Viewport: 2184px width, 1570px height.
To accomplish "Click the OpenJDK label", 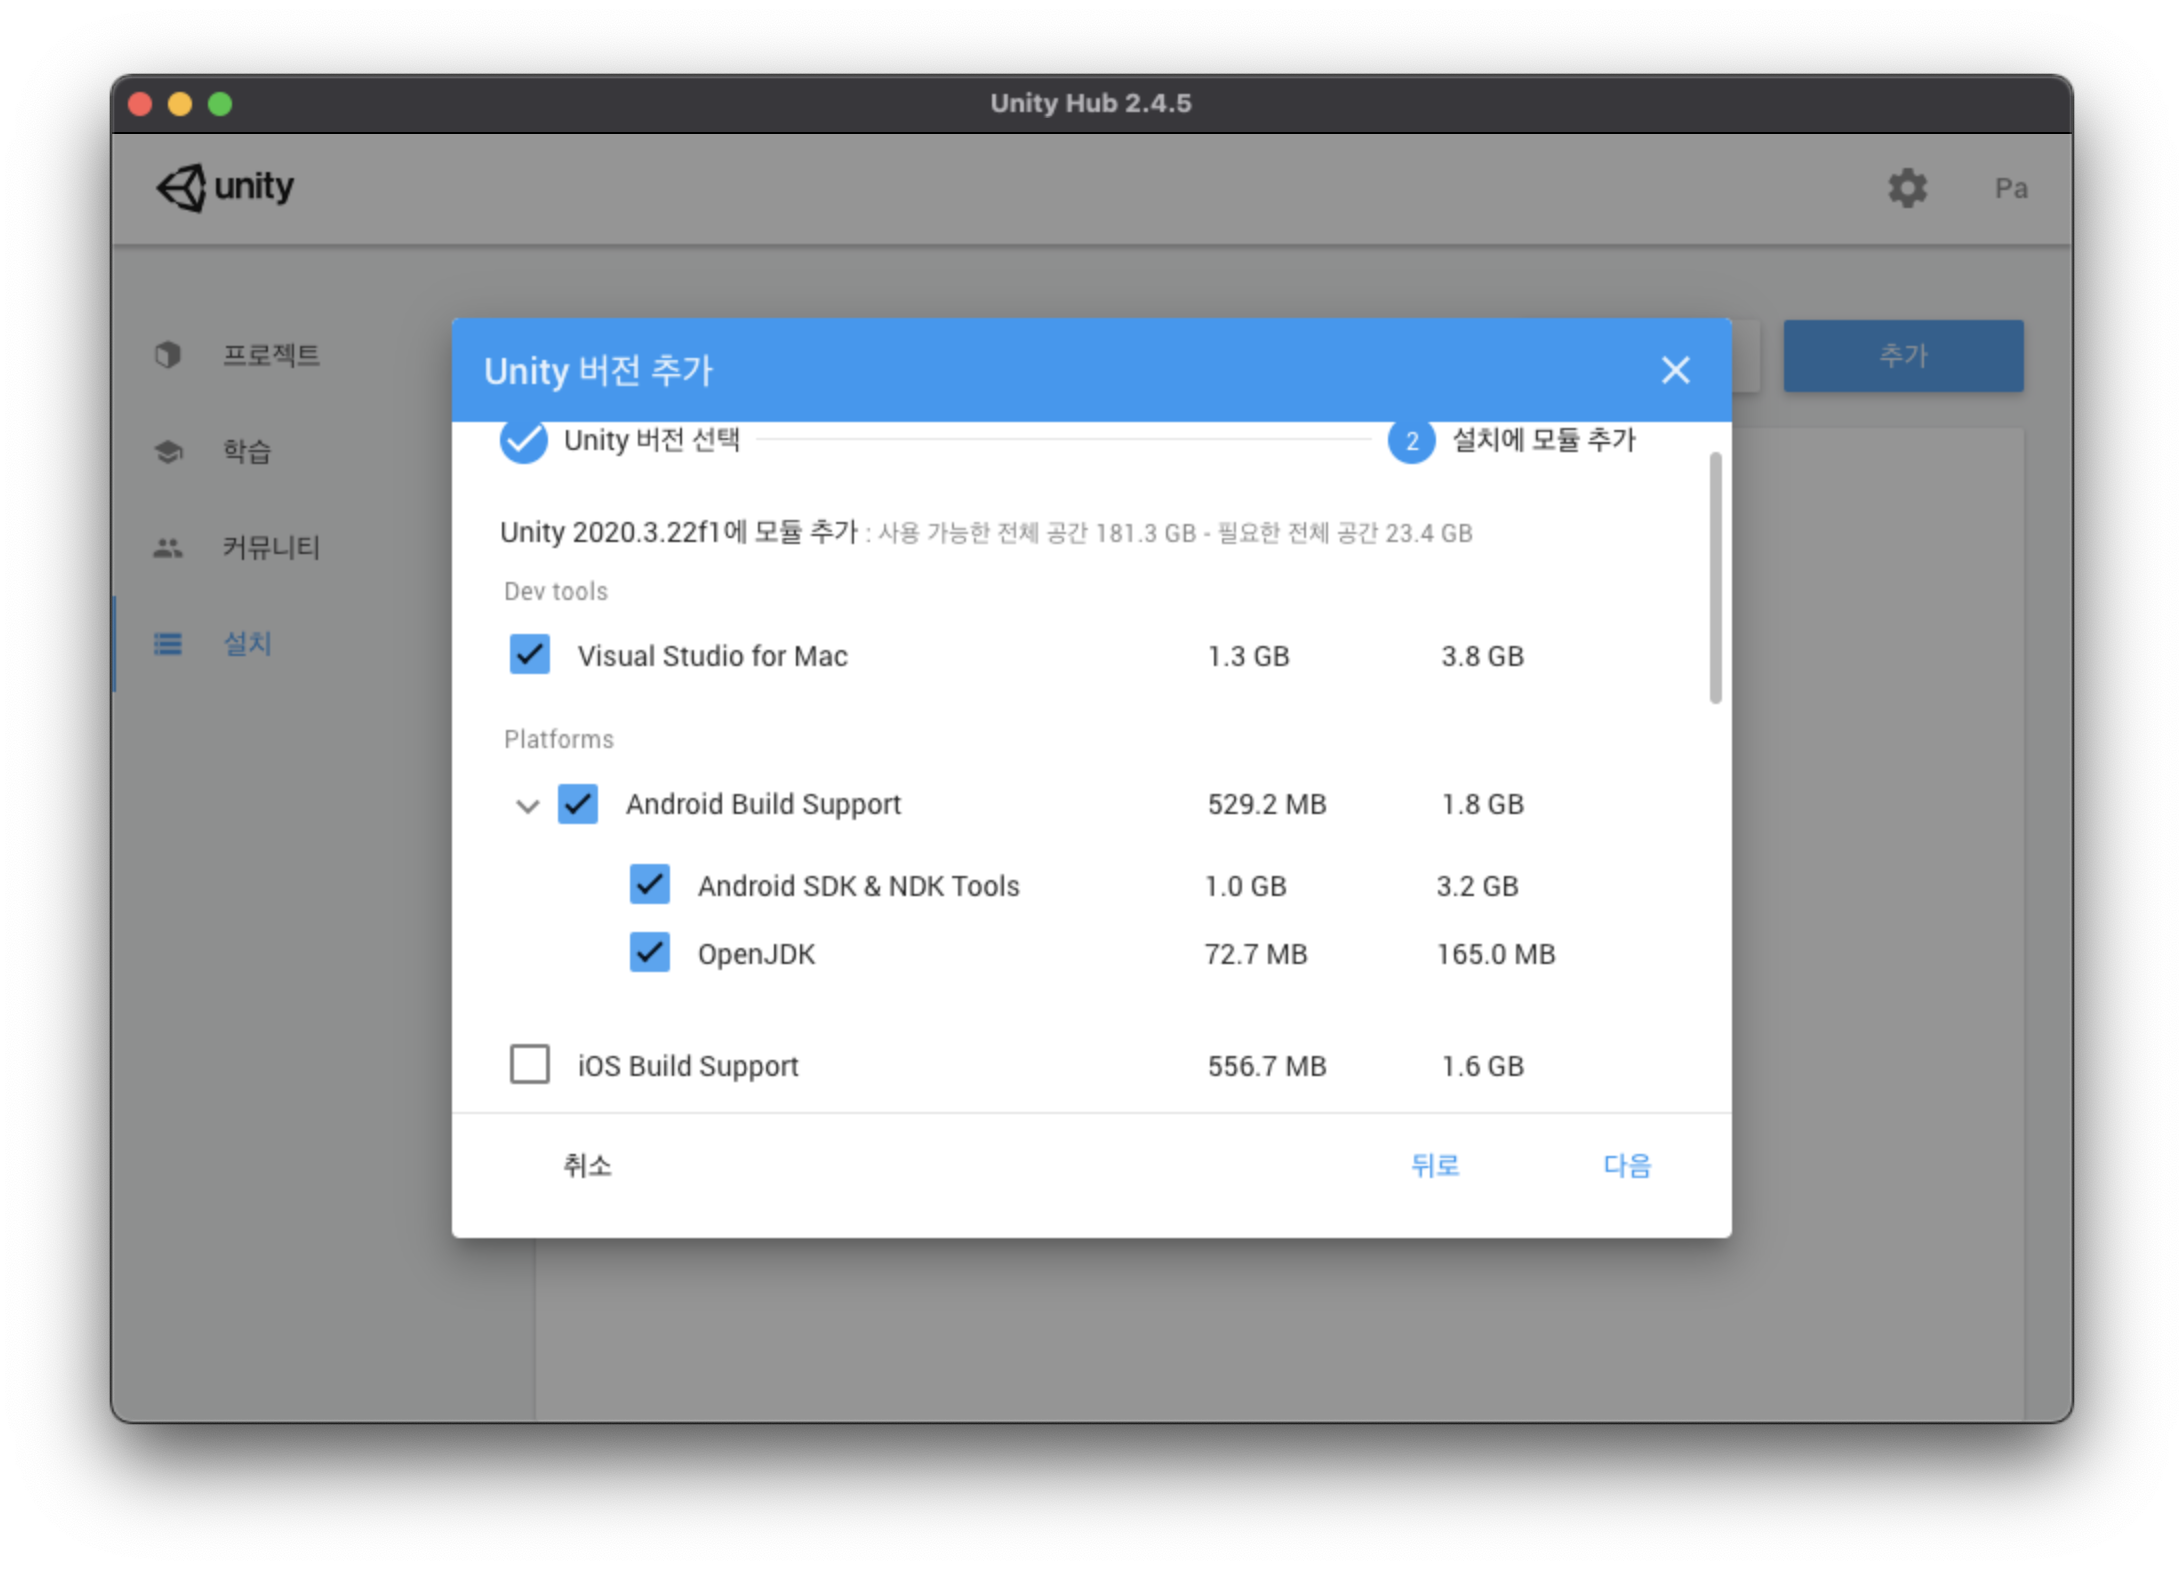I will 756,954.
